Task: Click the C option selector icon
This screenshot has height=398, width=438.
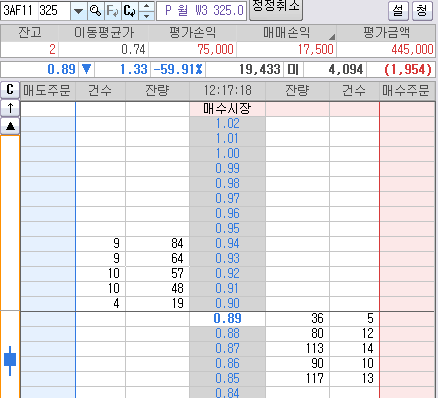Action: click(x=129, y=11)
